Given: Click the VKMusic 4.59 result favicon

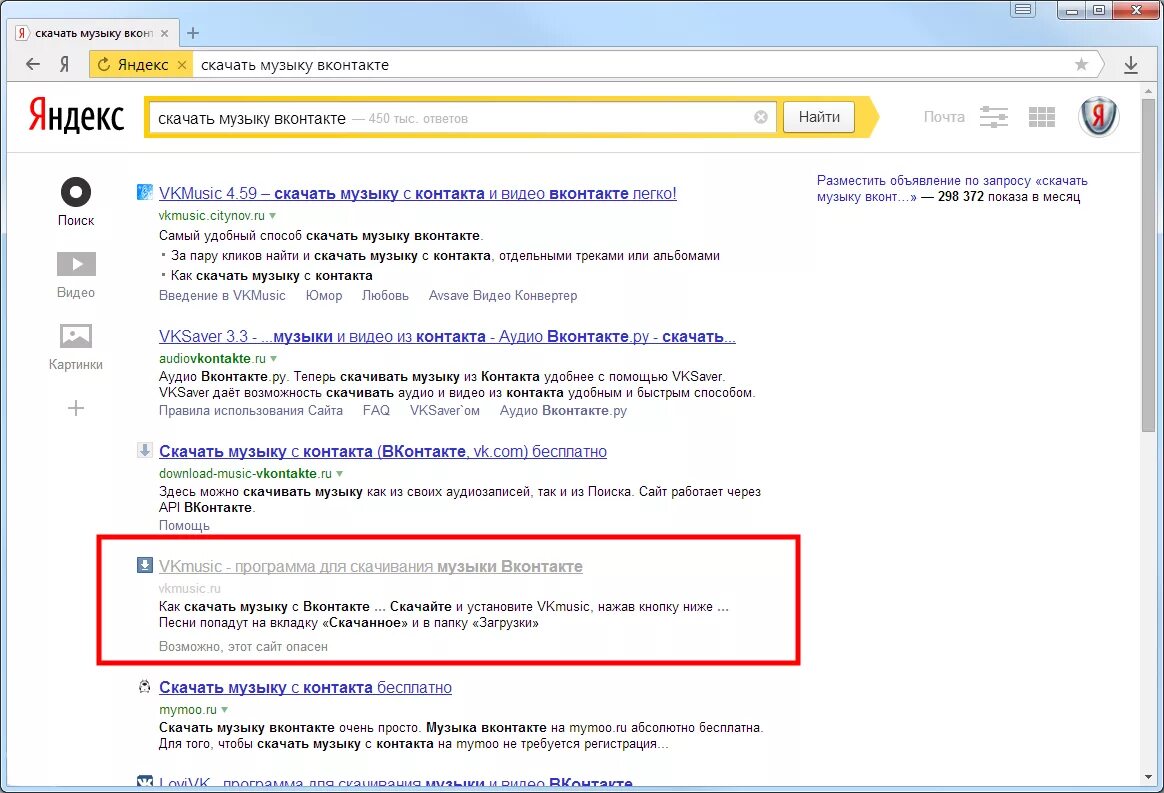Looking at the screenshot, I should (x=145, y=192).
